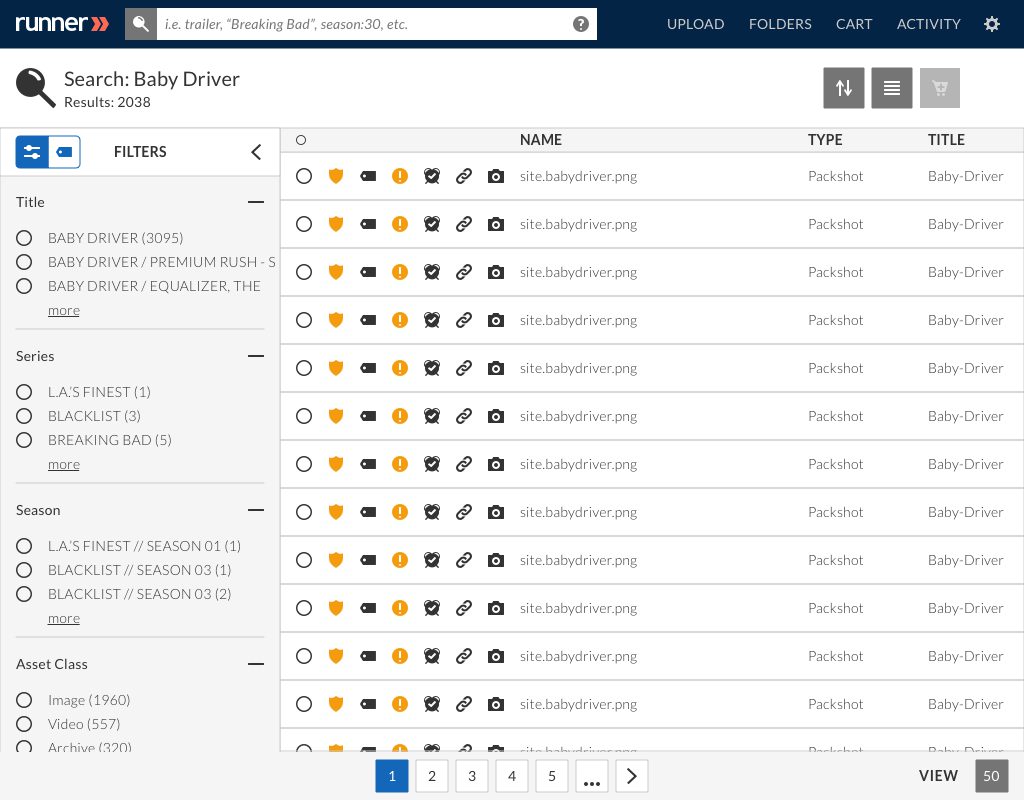Select BLACKLIST // SEASON 03 (1) filter
This screenshot has height=800, width=1024.
click(x=24, y=570)
